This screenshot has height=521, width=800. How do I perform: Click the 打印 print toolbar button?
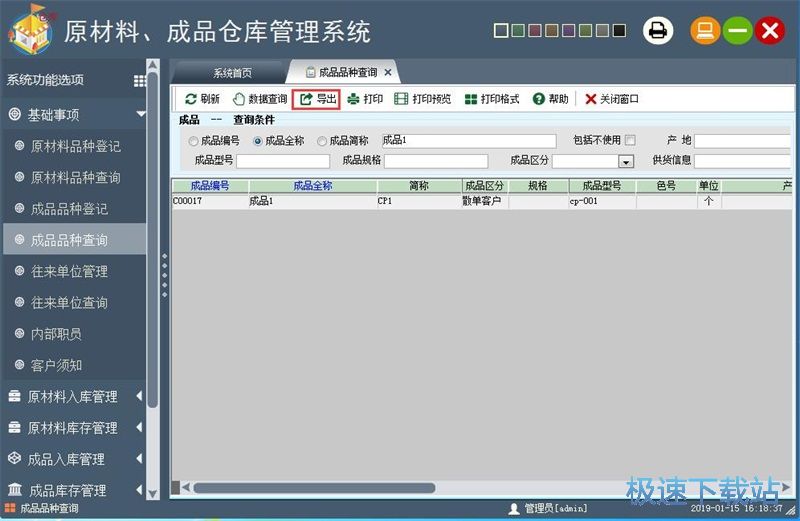(365, 99)
